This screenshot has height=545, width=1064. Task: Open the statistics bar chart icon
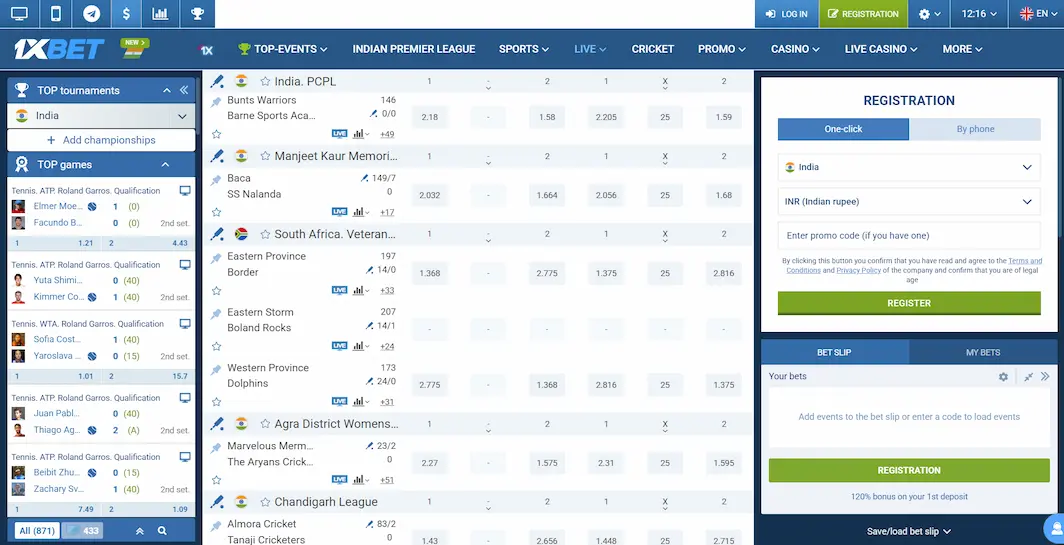point(161,14)
